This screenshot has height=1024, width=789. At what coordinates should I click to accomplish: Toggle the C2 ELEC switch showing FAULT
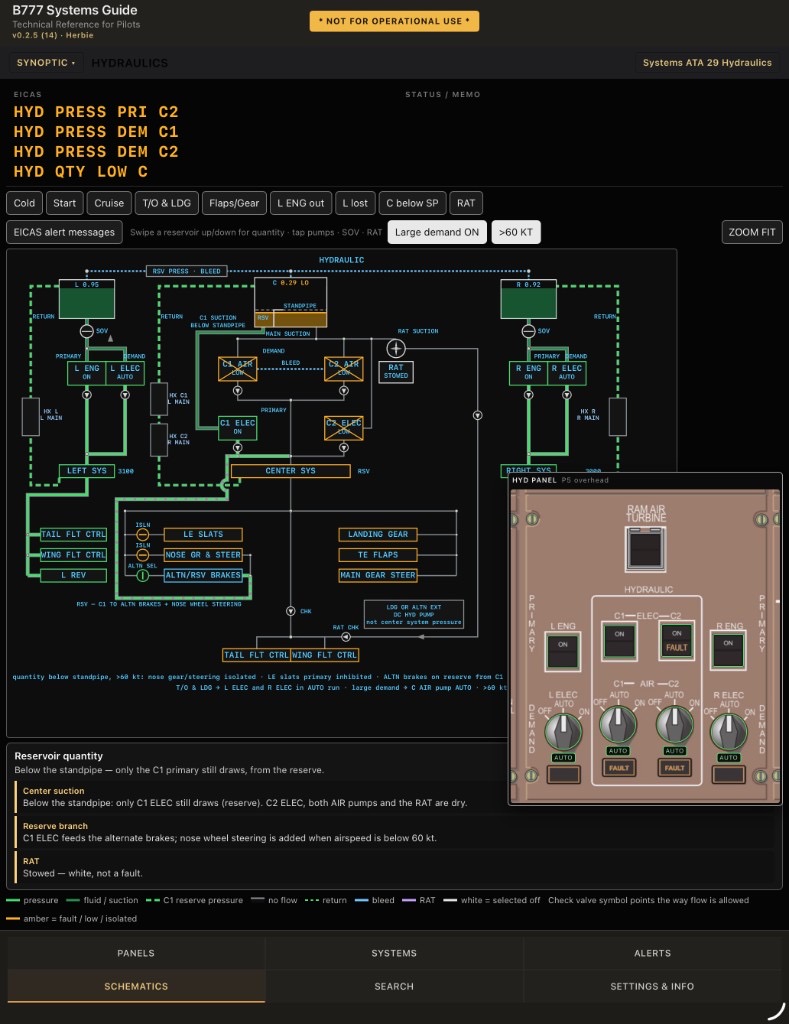pos(676,640)
